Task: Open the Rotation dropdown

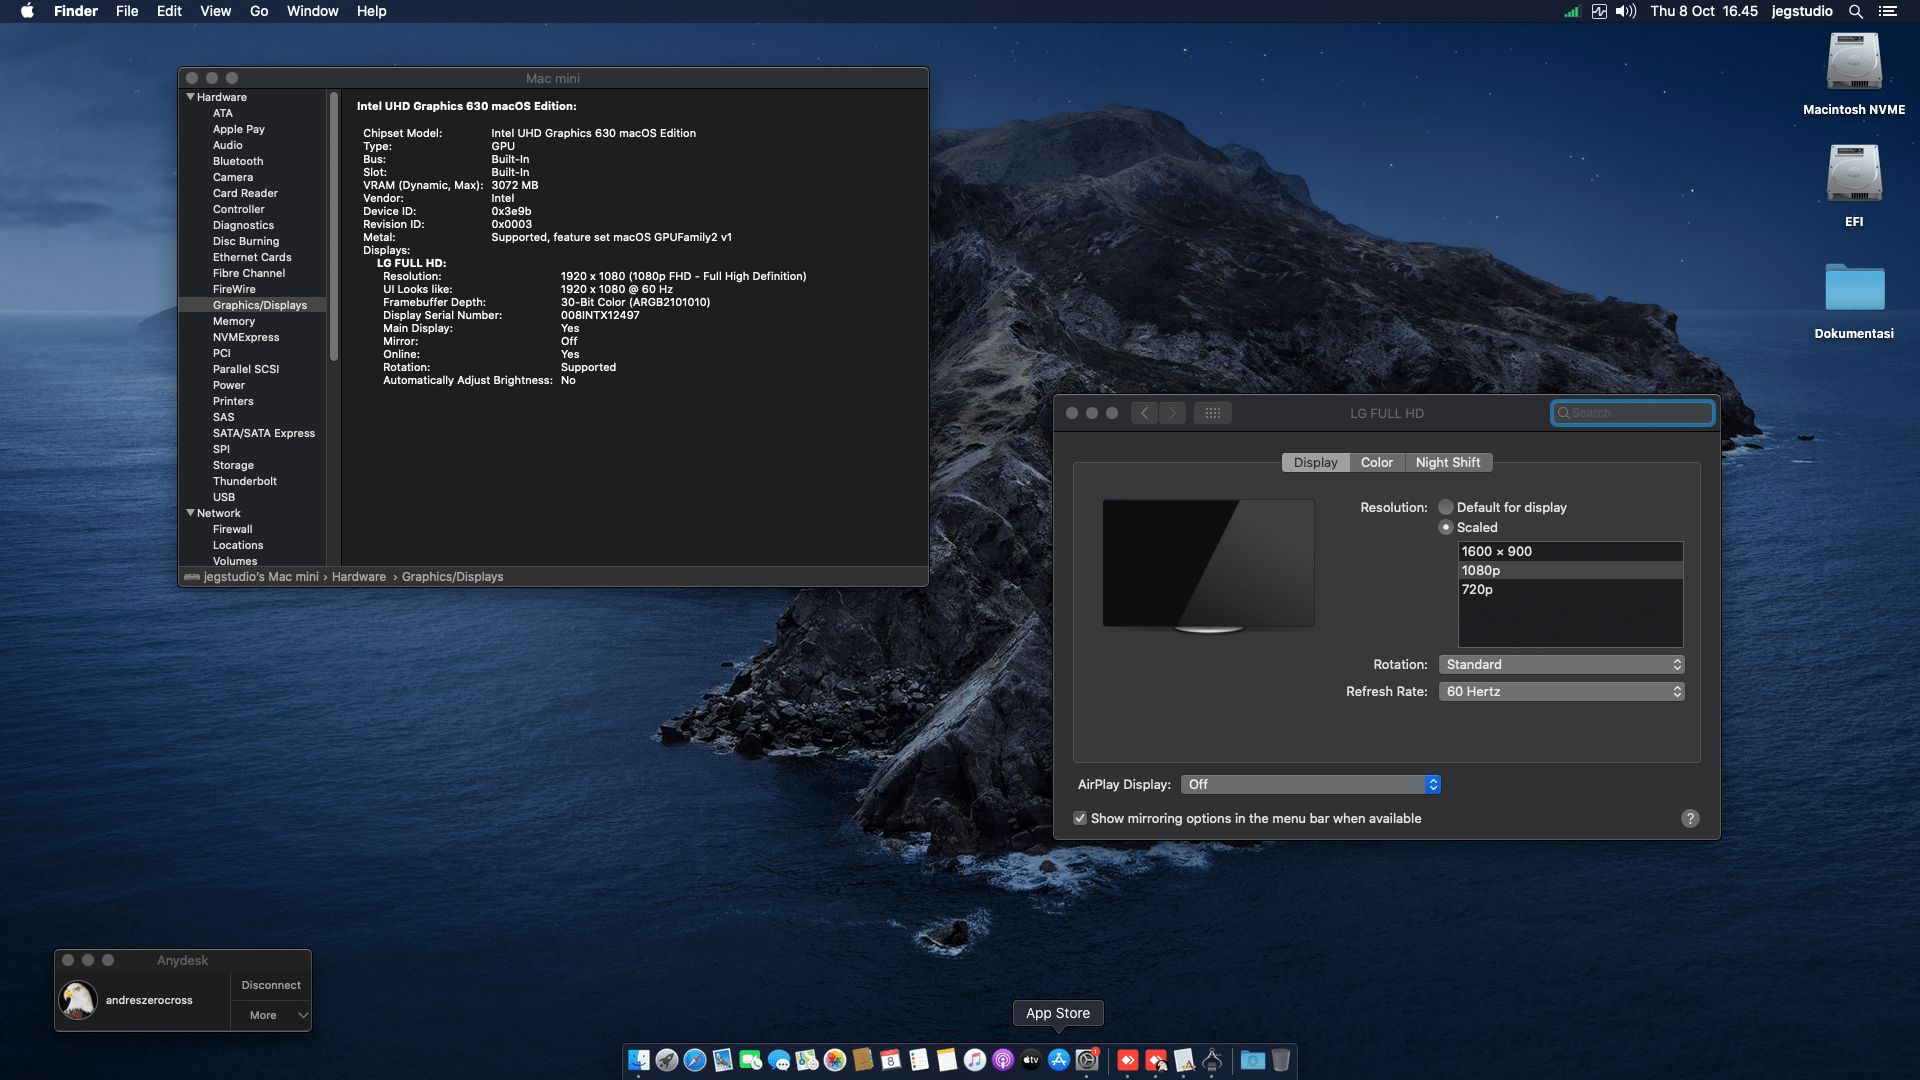Action: click(1560, 664)
